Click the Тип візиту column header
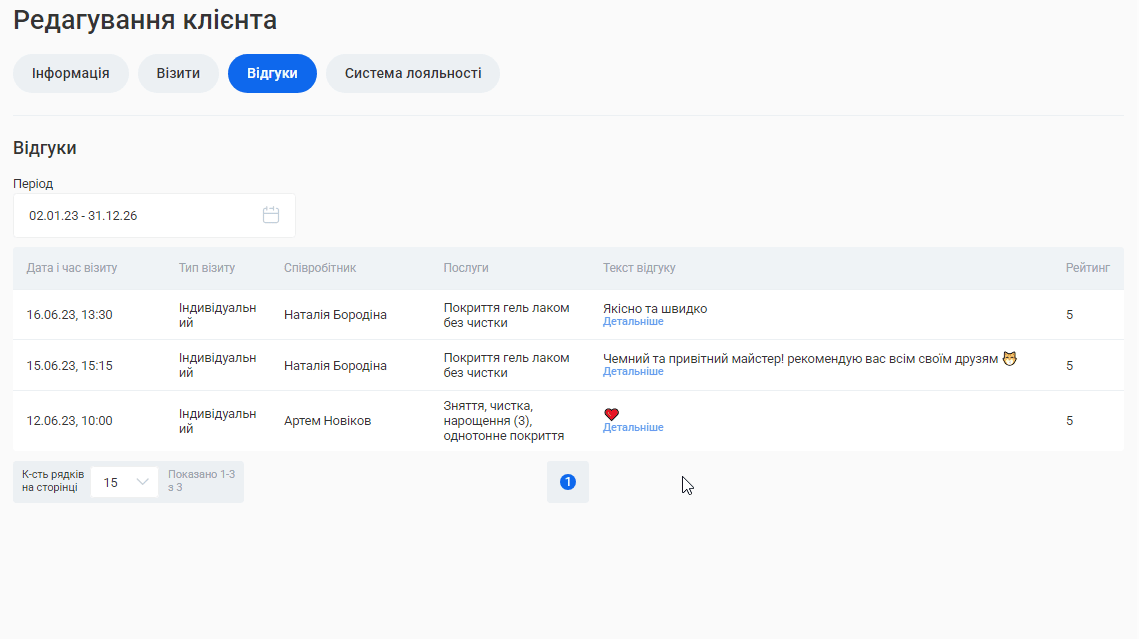Screen dimensions: 1139x639 [x=207, y=268]
